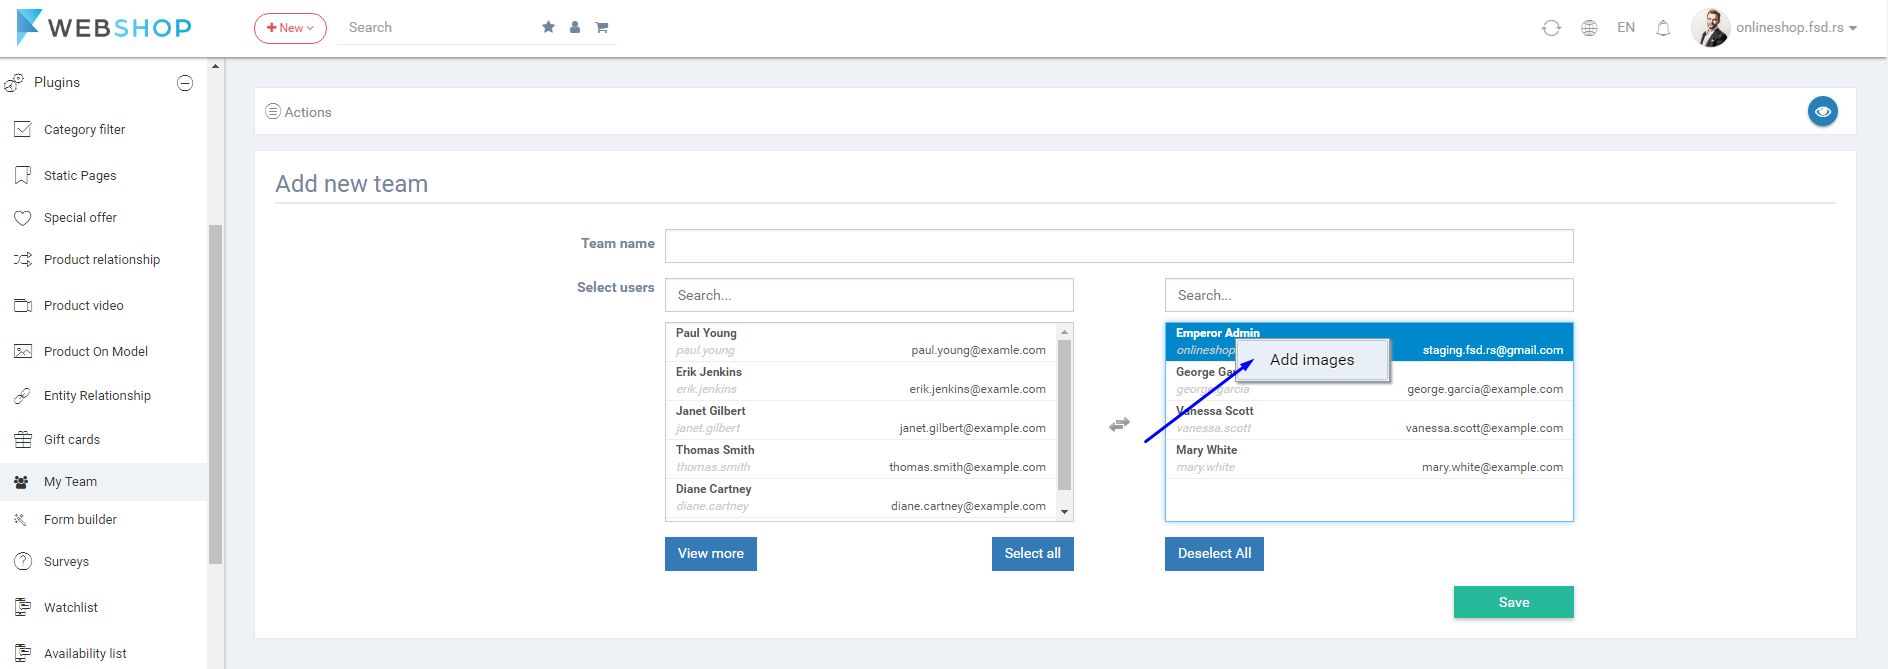The height and width of the screenshot is (669, 1888).
Task: Click the Form builder tools icon
Action: pos(20,520)
